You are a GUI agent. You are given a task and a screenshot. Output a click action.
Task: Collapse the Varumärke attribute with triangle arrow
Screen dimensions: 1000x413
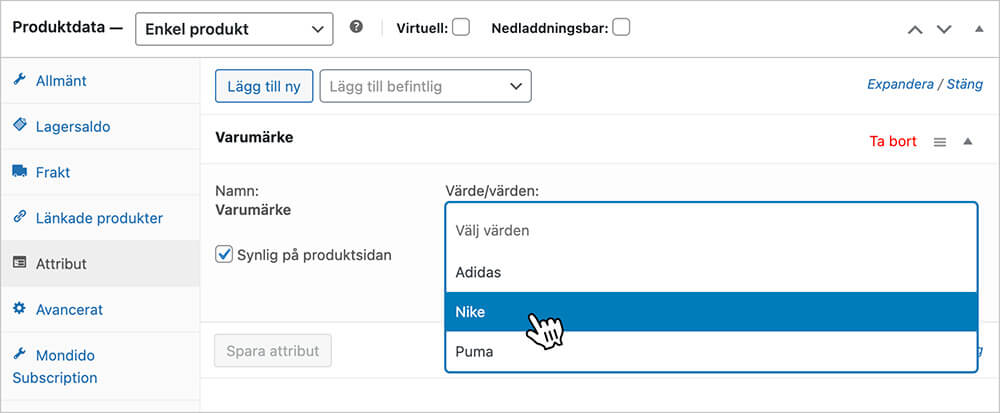(x=967, y=142)
